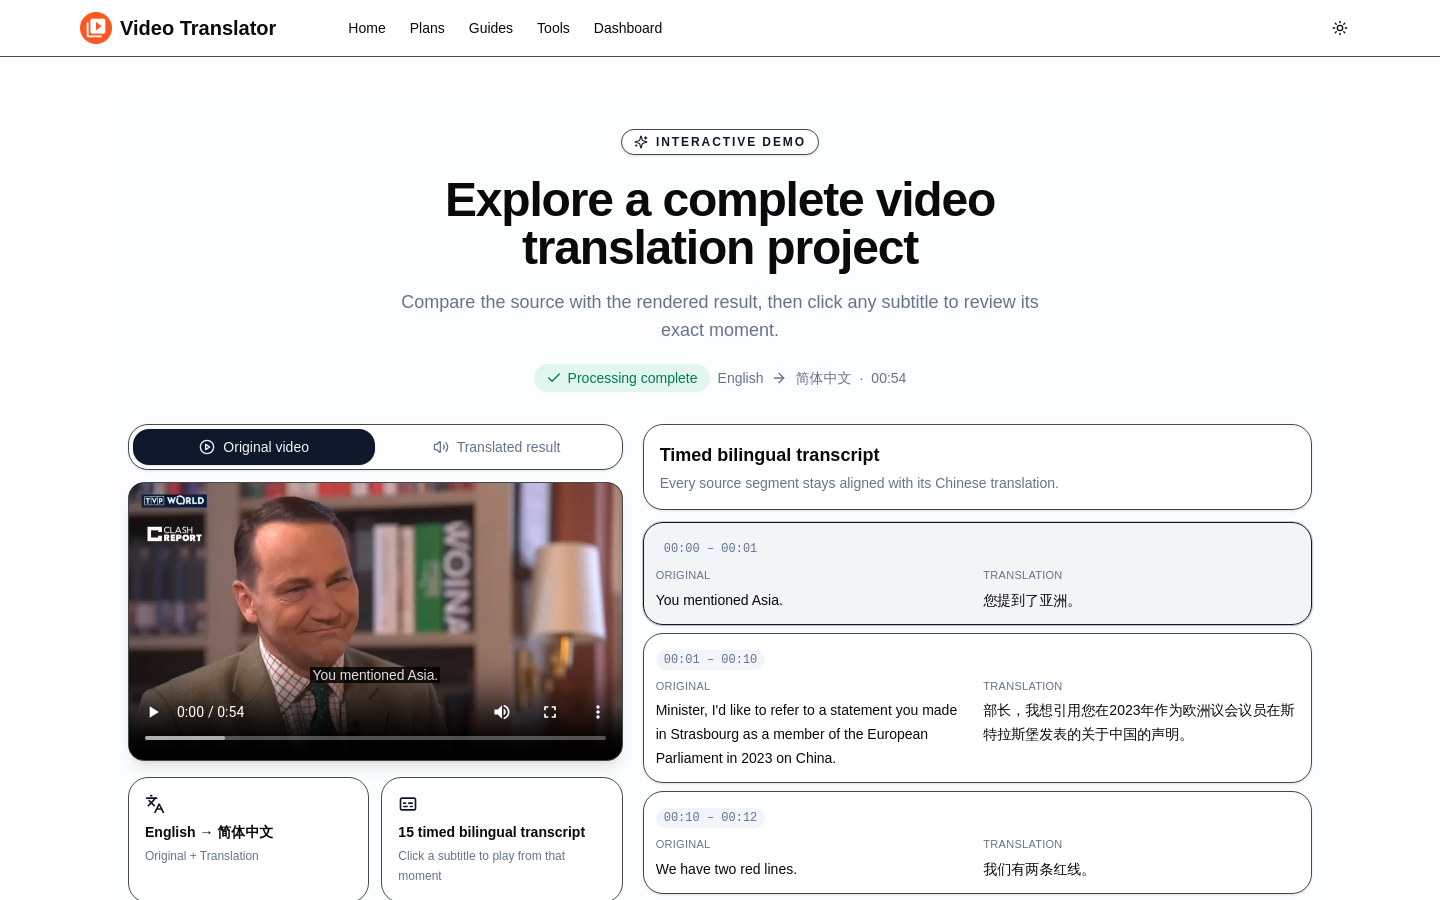Click the 00:54 duration label
The height and width of the screenshot is (900, 1440).
[x=888, y=378]
